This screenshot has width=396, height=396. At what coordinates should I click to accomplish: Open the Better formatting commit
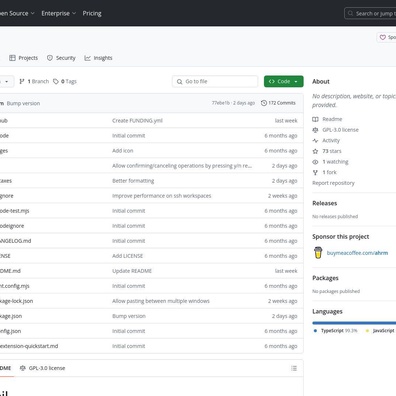click(133, 181)
